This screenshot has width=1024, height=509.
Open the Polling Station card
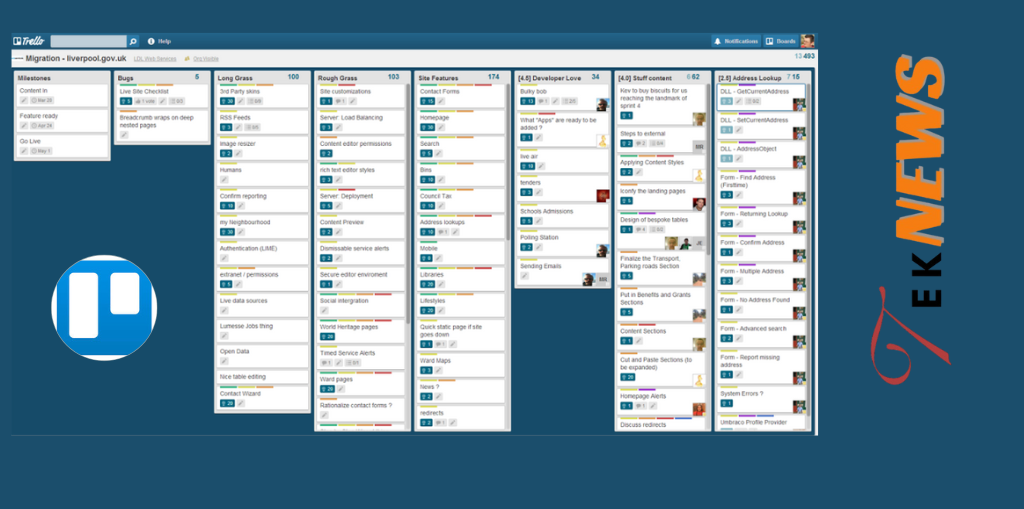click(x=562, y=242)
